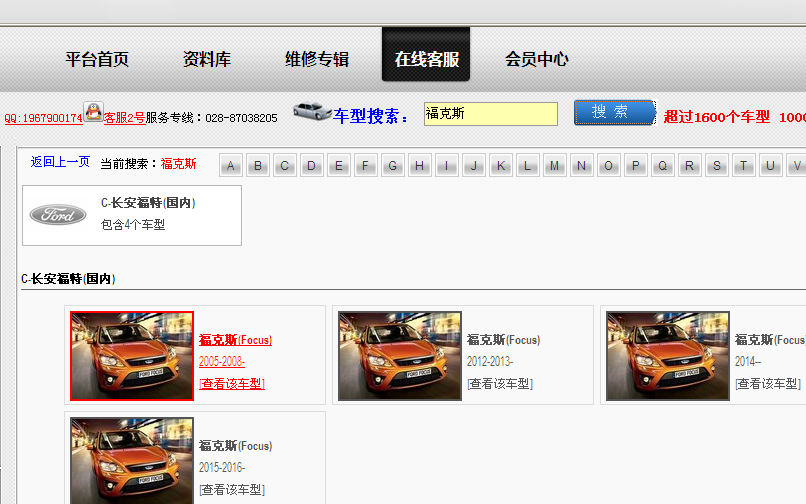Viewport: 806px width, 504px height.
Task: Select the 在线客服 navigation tab
Action: [x=426, y=55]
